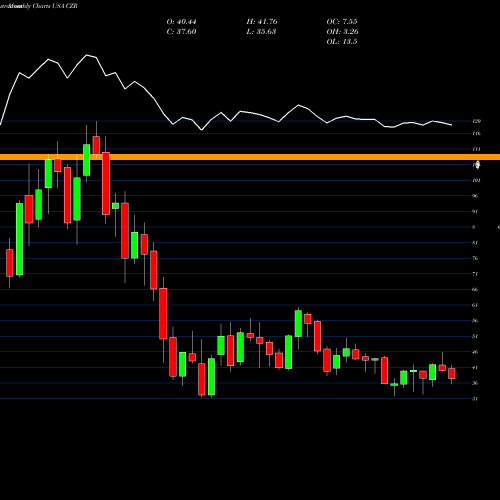Click the 31 price axis label
The image size is (500, 500).
475,399
